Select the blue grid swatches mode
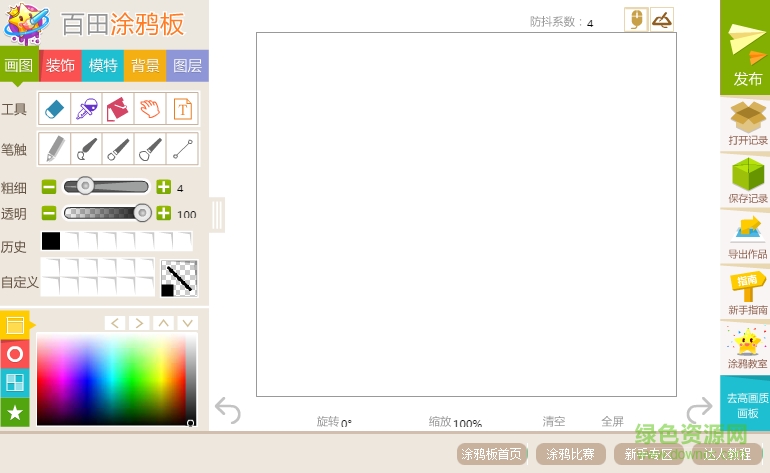 (15, 383)
